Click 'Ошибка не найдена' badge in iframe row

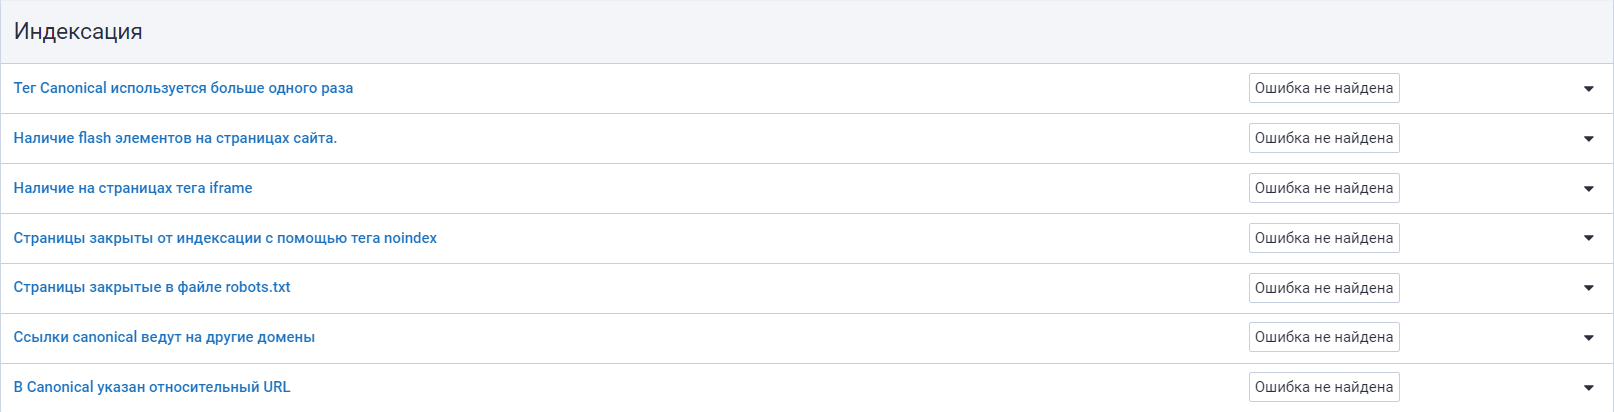click(1323, 188)
